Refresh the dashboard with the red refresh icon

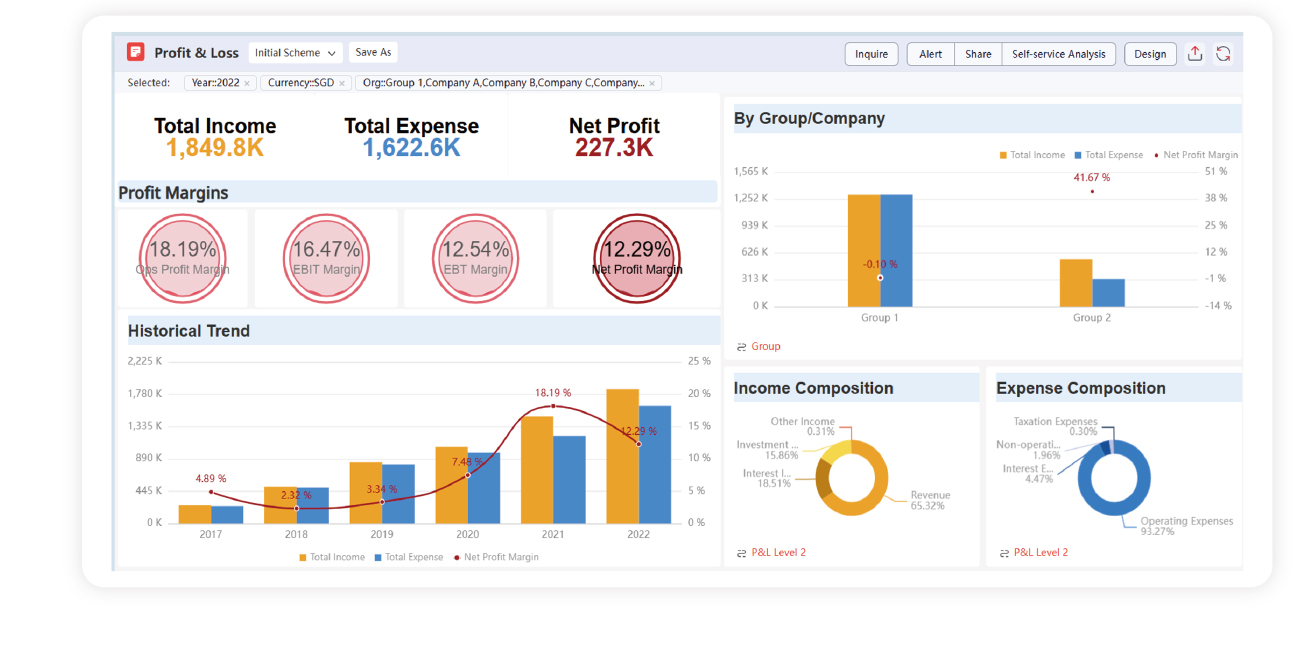coord(1223,54)
